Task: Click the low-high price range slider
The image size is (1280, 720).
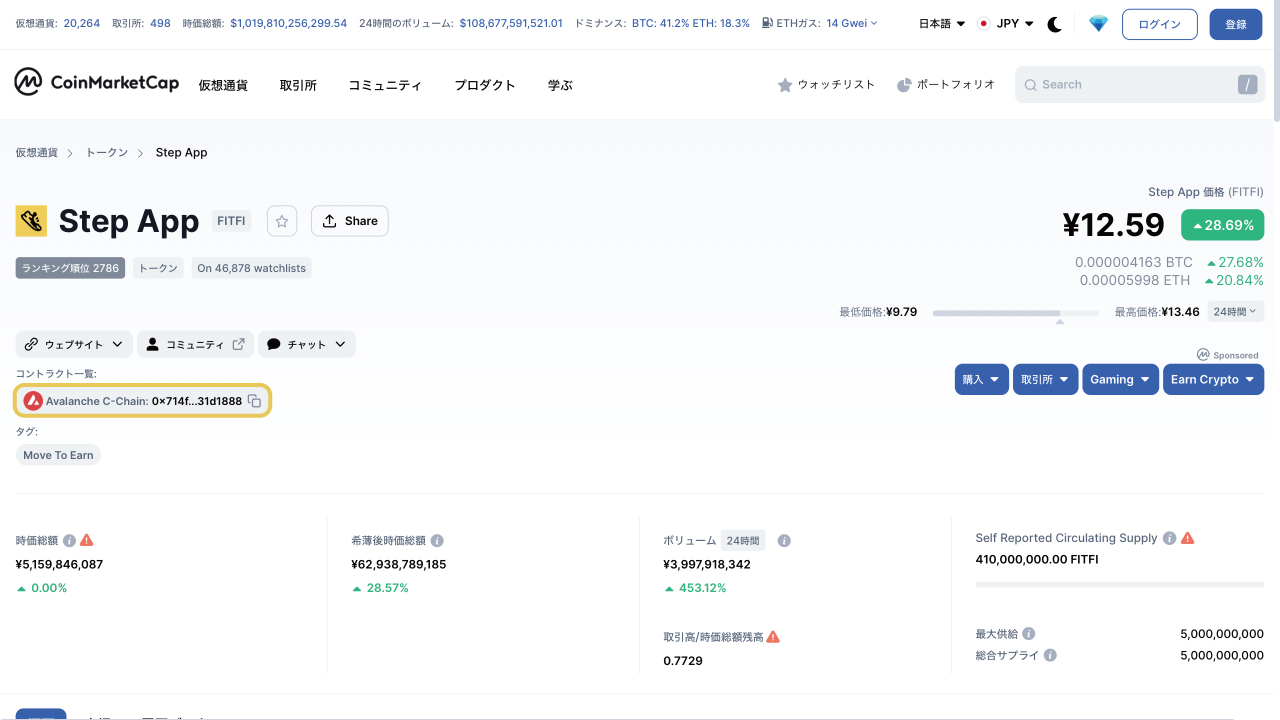Action: pos(1016,313)
